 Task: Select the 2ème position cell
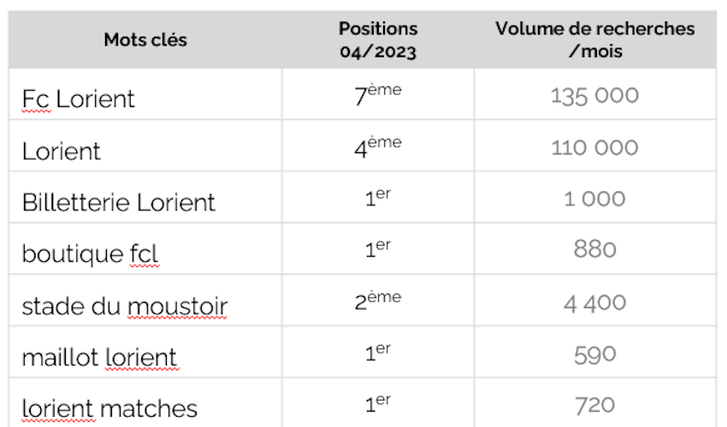(x=378, y=302)
